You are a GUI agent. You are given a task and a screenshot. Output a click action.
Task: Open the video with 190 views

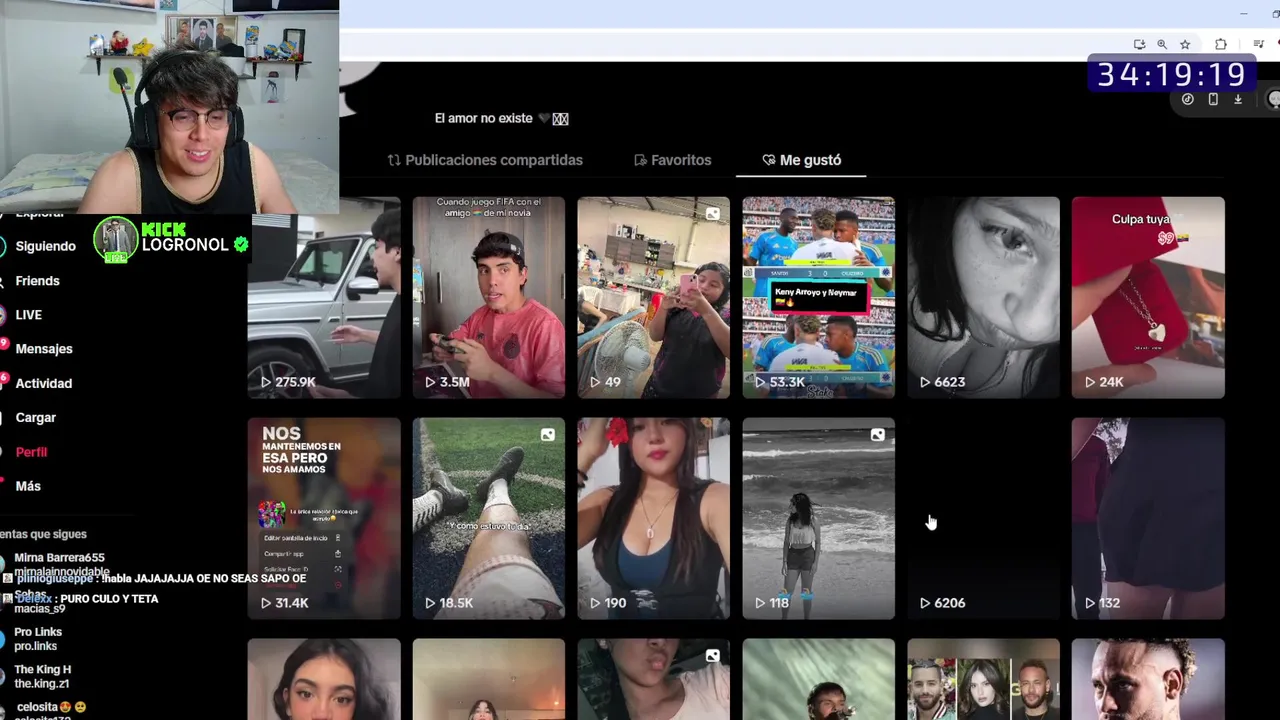coord(654,518)
